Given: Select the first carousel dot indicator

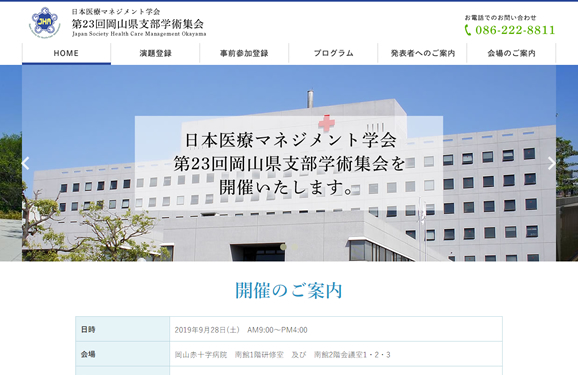Looking at the screenshot, I should [283, 247].
